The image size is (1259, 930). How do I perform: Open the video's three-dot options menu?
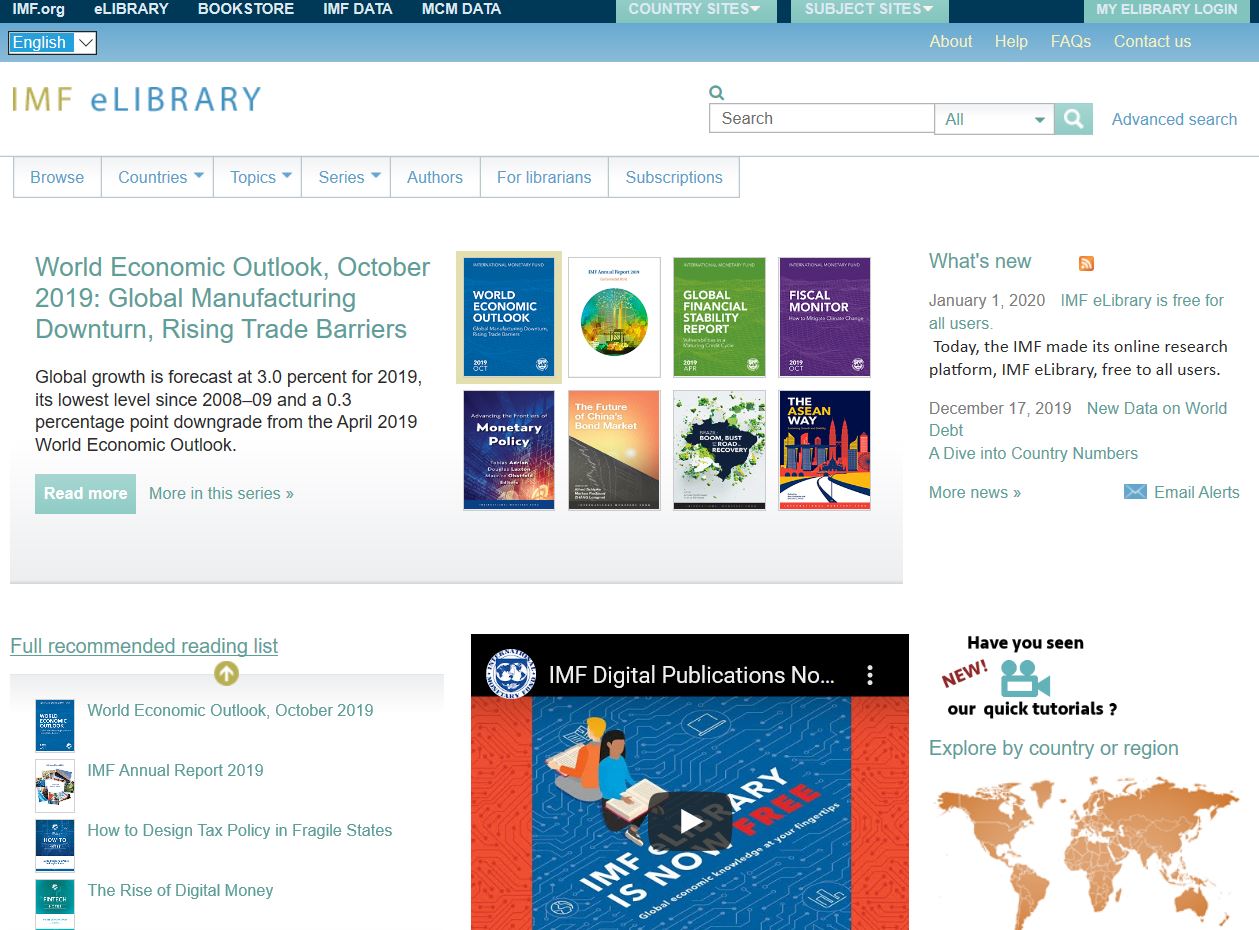click(870, 675)
